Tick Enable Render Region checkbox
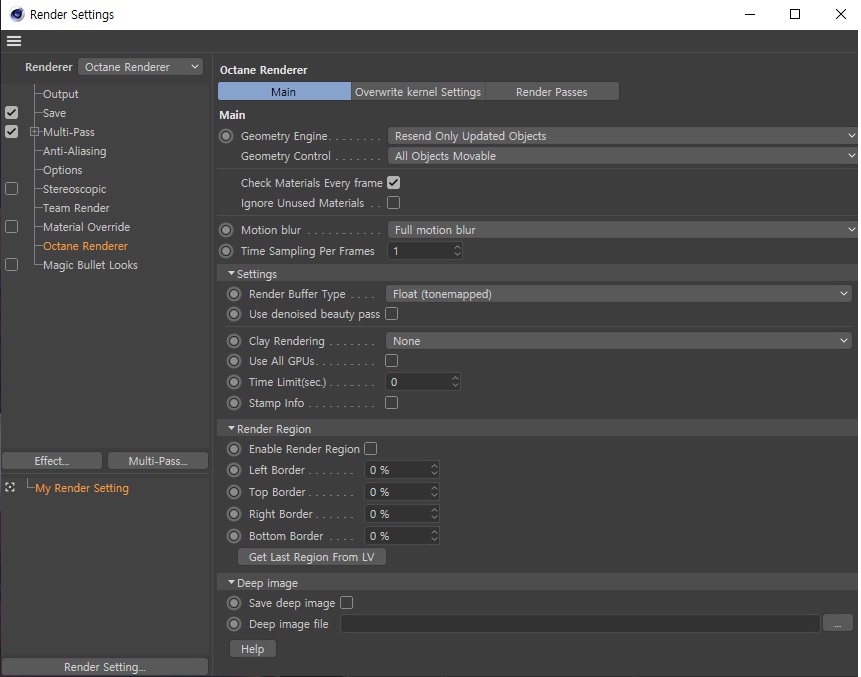 click(371, 449)
